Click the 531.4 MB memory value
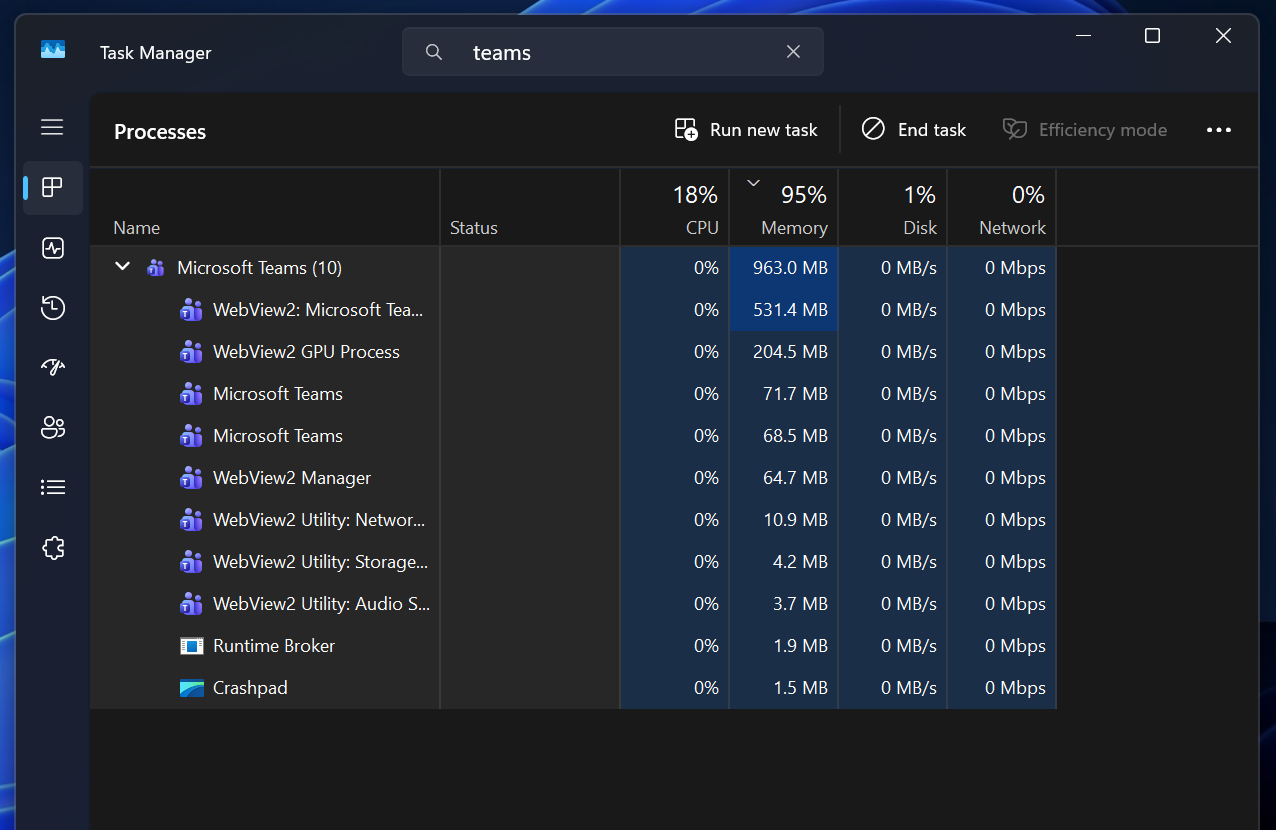1276x830 pixels. click(790, 310)
